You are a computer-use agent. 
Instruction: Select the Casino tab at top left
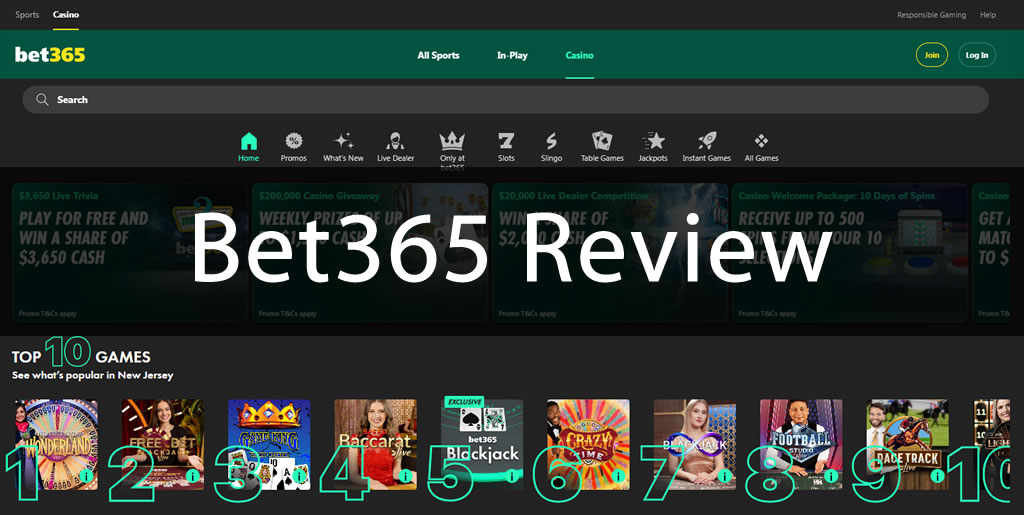coord(66,14)
